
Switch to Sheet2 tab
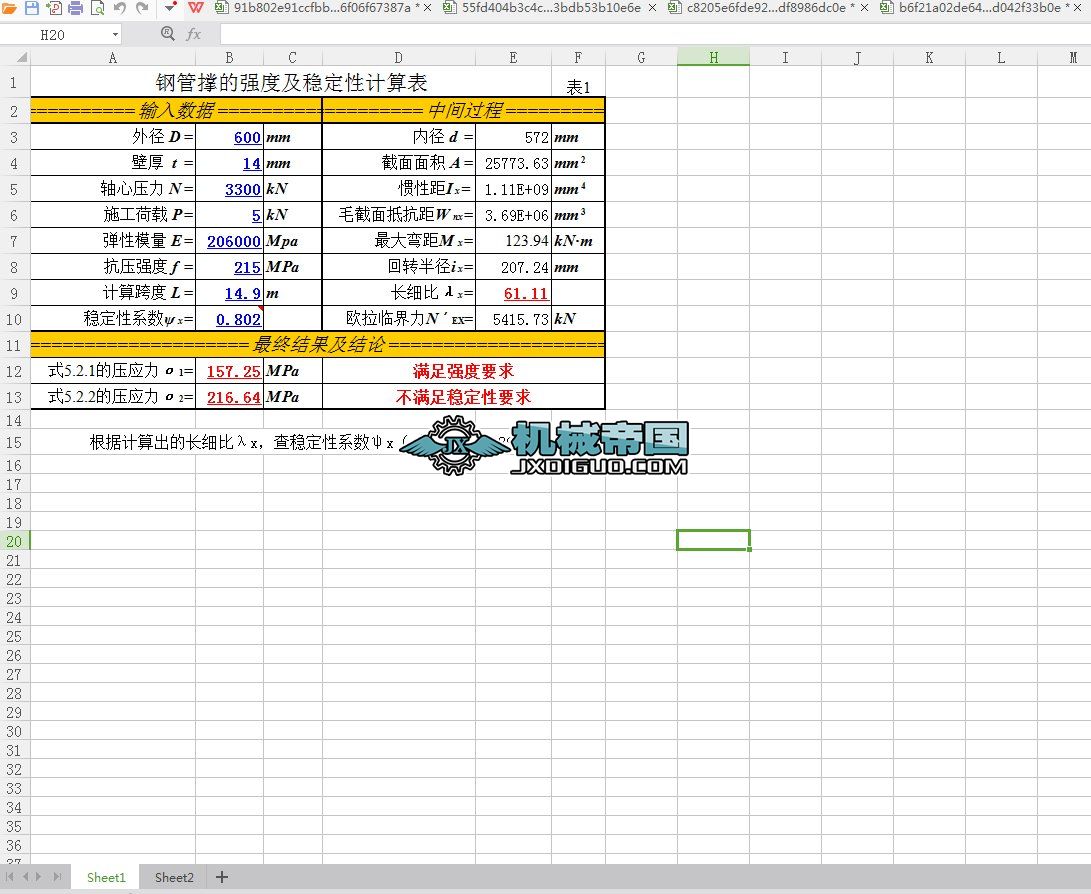tap(172, 877)
